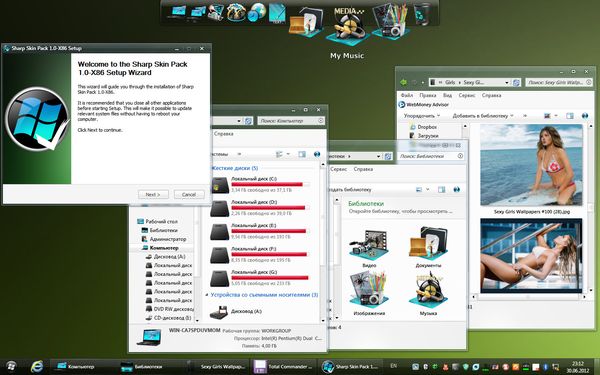Screen dimensions: 600x375
Task: Select Администратор in the navigation tree
Action: pyautogui.click(x=164, y=239)
